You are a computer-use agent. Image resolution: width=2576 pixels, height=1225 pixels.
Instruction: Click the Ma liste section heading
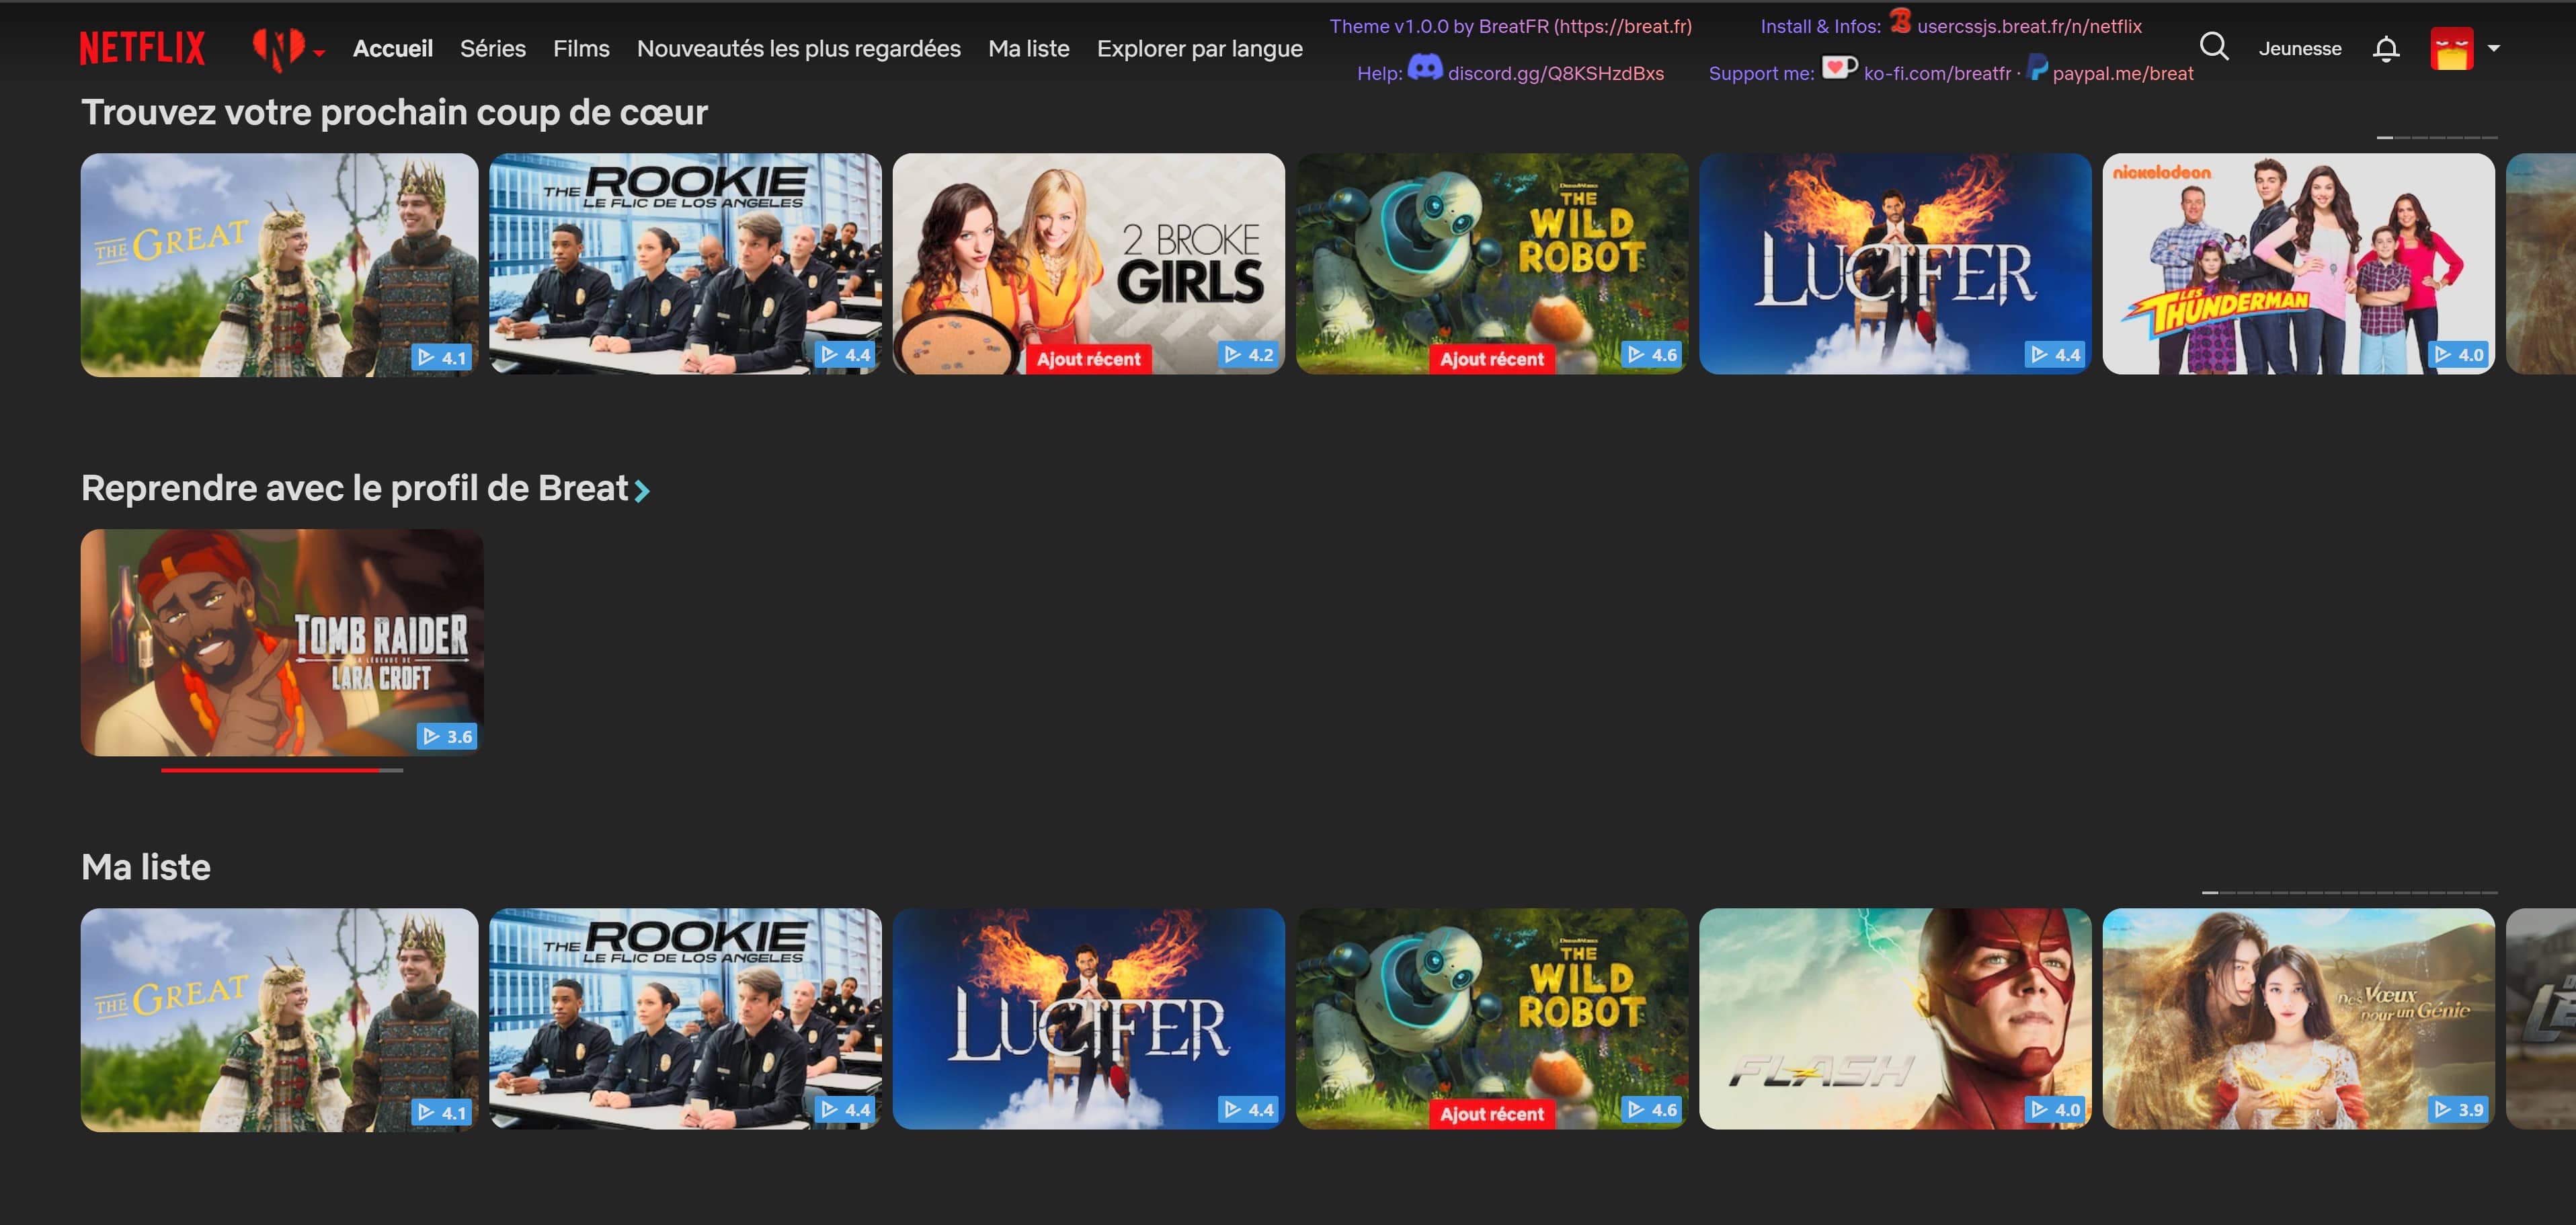[146, 867]
